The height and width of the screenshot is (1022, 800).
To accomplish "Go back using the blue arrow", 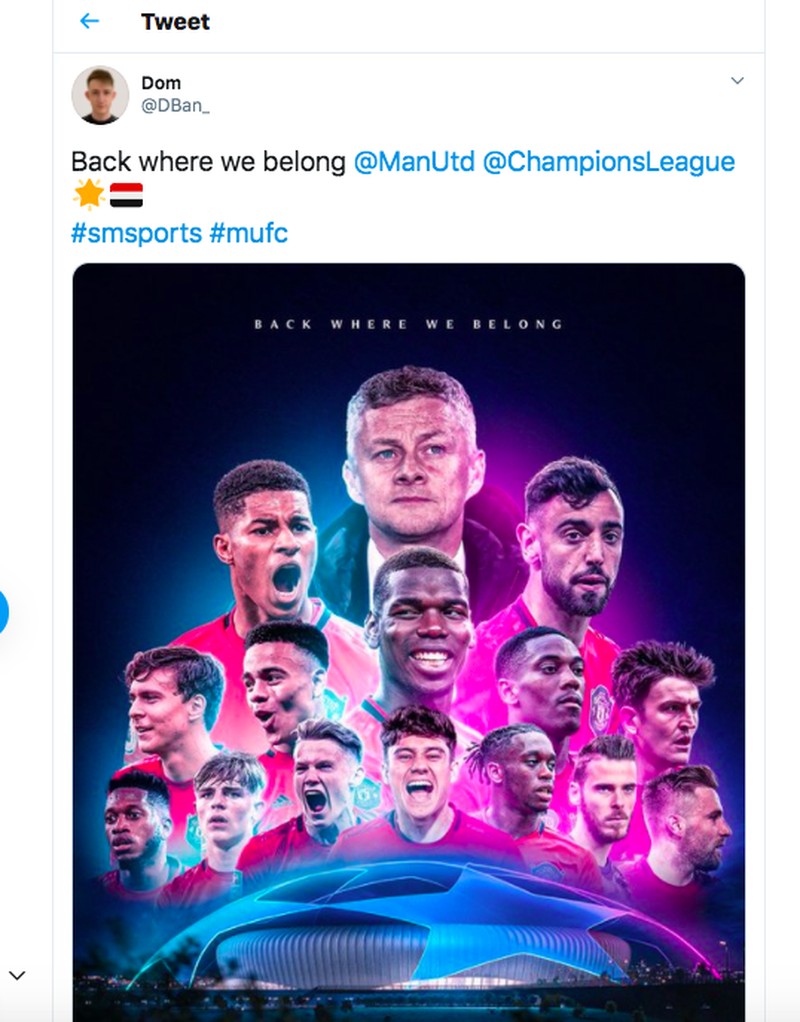I will tap(90, 21).
